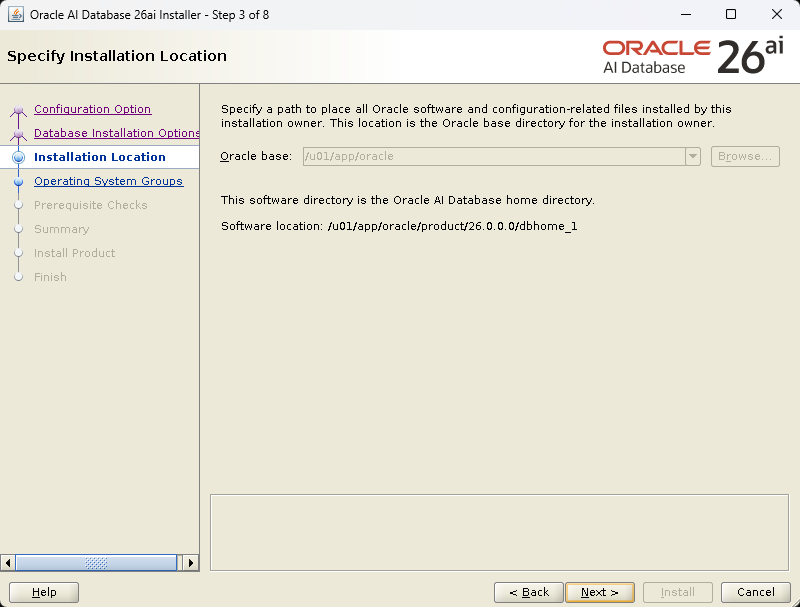The image size is (800, 607).
Task: Click into the Oracle base path field
Action: pos(494,157)
